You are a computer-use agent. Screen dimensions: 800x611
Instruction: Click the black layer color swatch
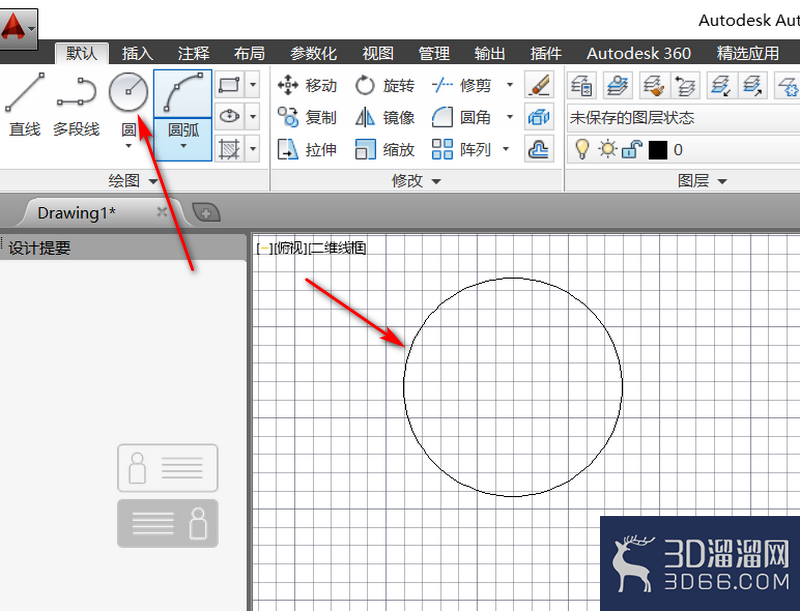click(658, 150)
